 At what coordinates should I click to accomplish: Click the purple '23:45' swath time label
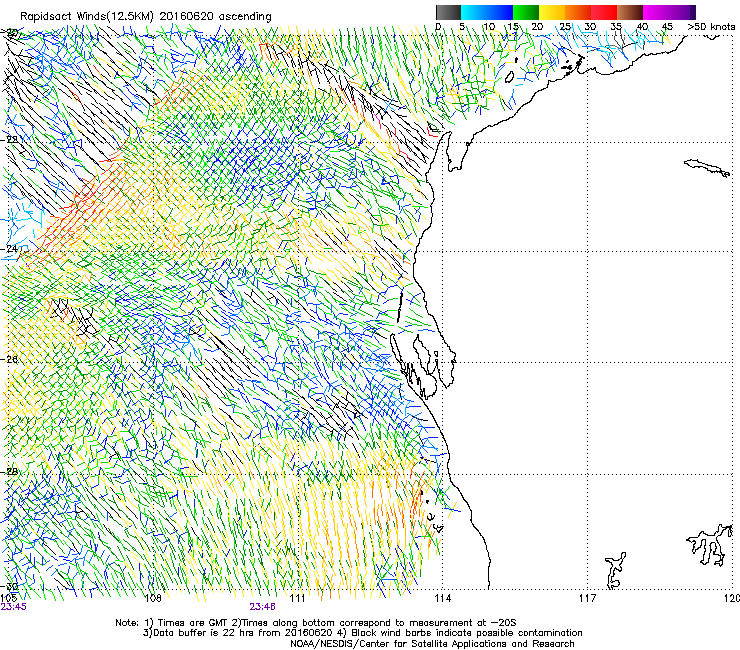click(14, 607)
